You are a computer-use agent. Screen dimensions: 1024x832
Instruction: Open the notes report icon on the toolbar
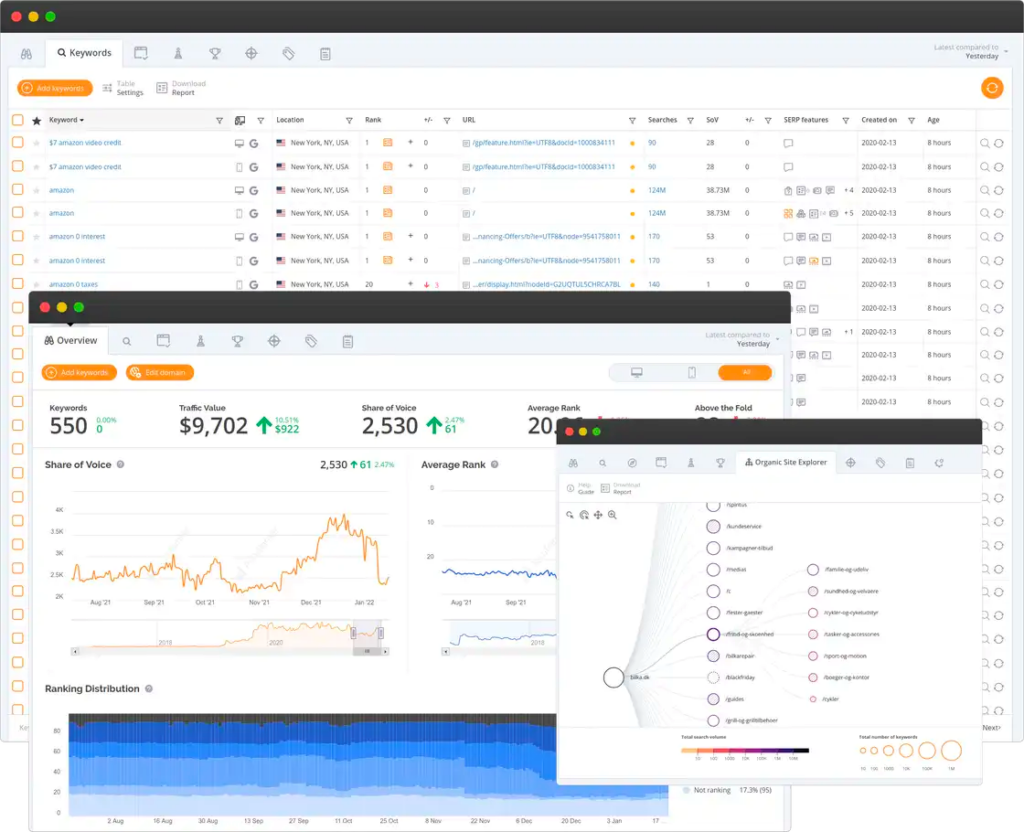click(325, 53)
